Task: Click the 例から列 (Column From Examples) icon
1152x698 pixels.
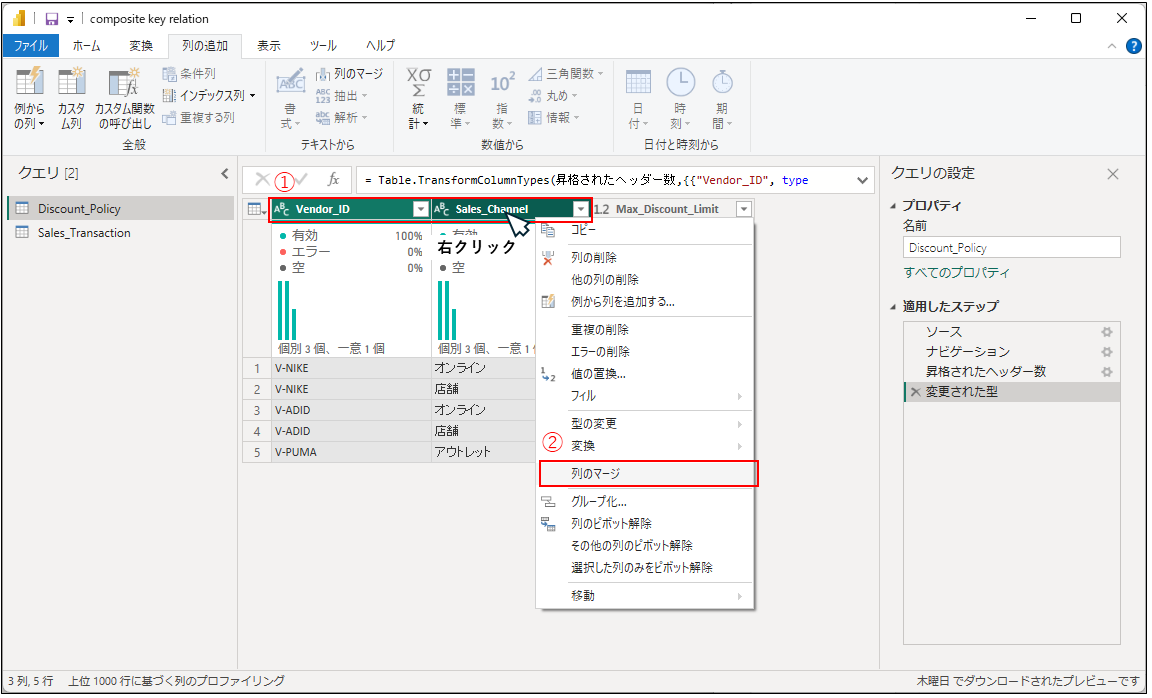Action: (x=29, y=85)
